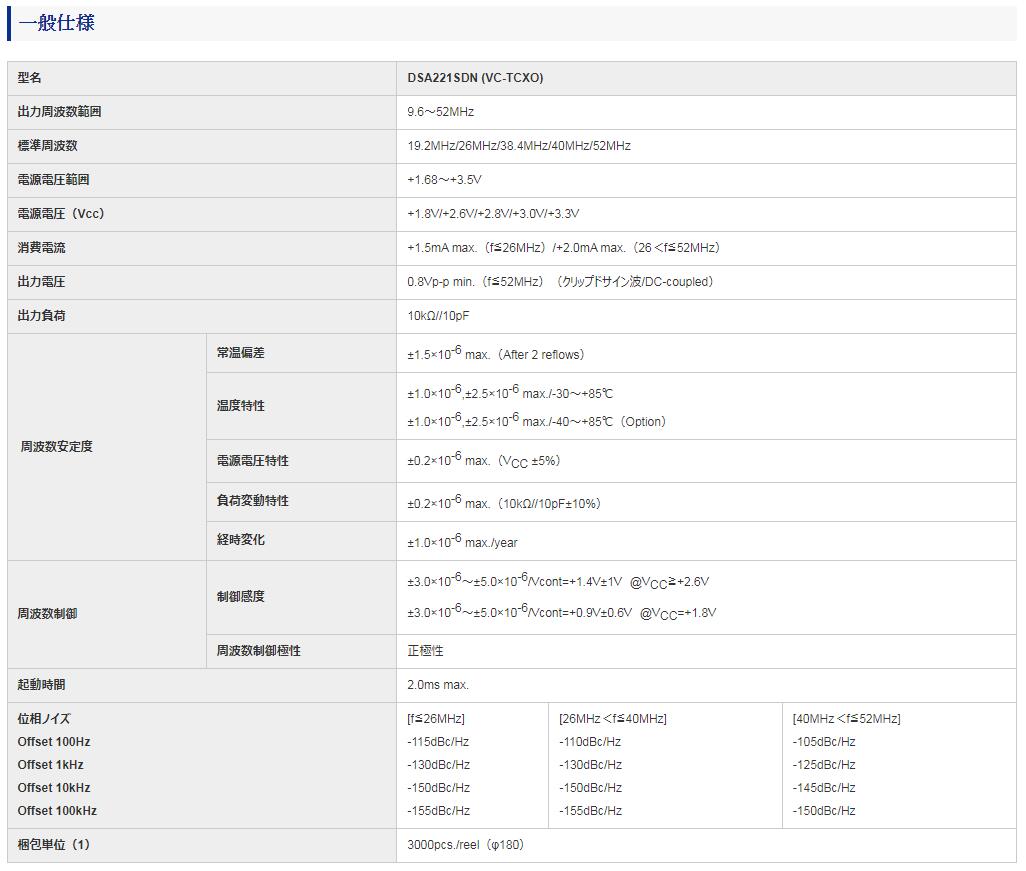Click -150dBc/Hz under the [40MHz<f≦52MHz] column
The width and height of the screenshot is (1026, 871).
pyautogui.click(x=824, y=810)
